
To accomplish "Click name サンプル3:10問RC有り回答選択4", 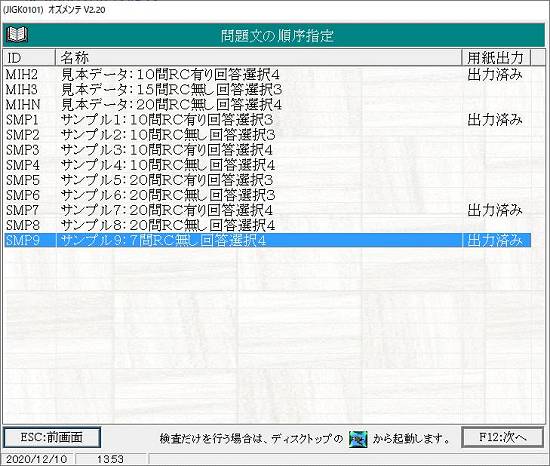I will pyautogui.click(x=167, y=150).
